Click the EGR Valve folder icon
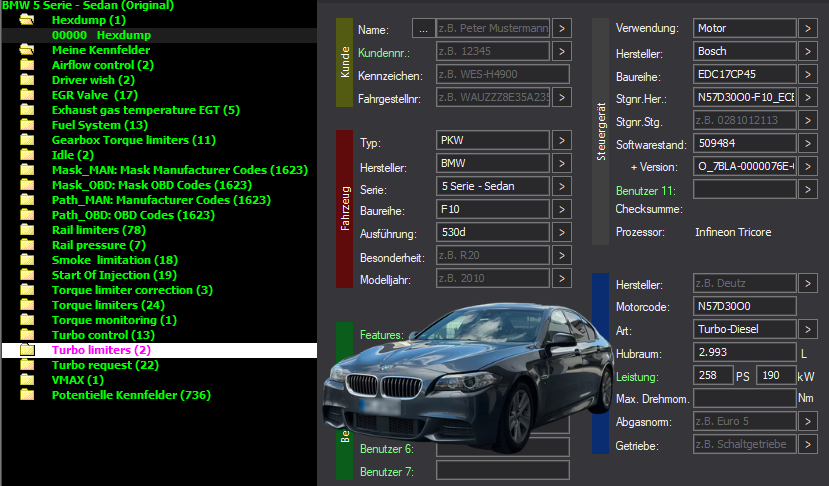This screenshot has width=829, height=486. coord(27,95)
